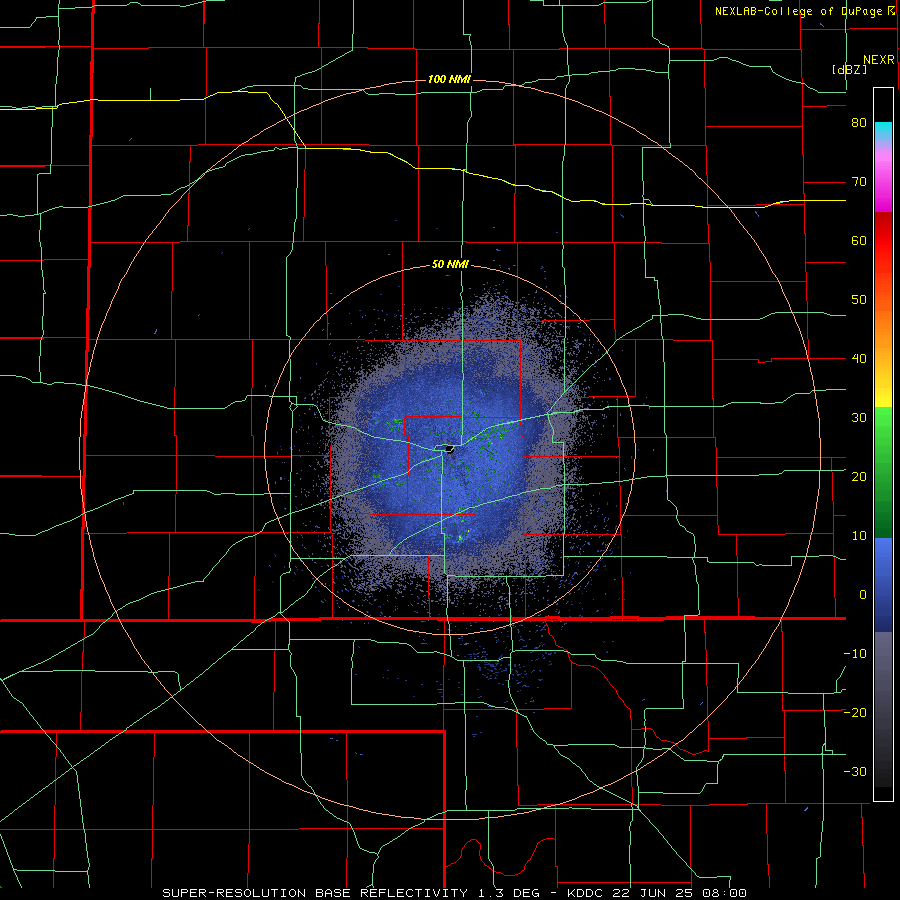Click the 80 dBZ scale value
Viewport: 900px width, 900px height.
(859, 123)
